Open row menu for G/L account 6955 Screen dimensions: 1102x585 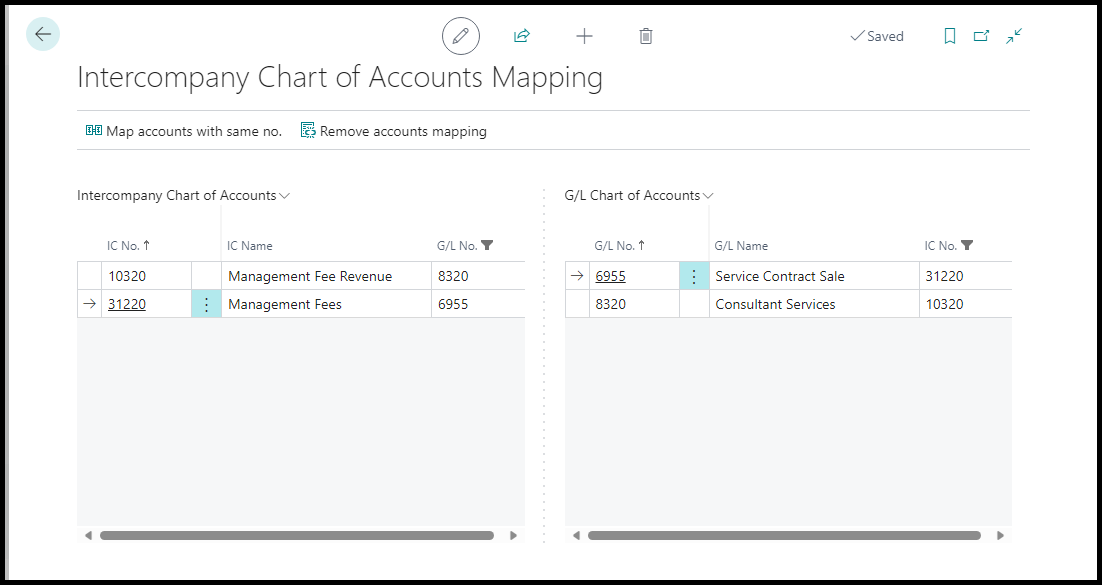(694, 277)
